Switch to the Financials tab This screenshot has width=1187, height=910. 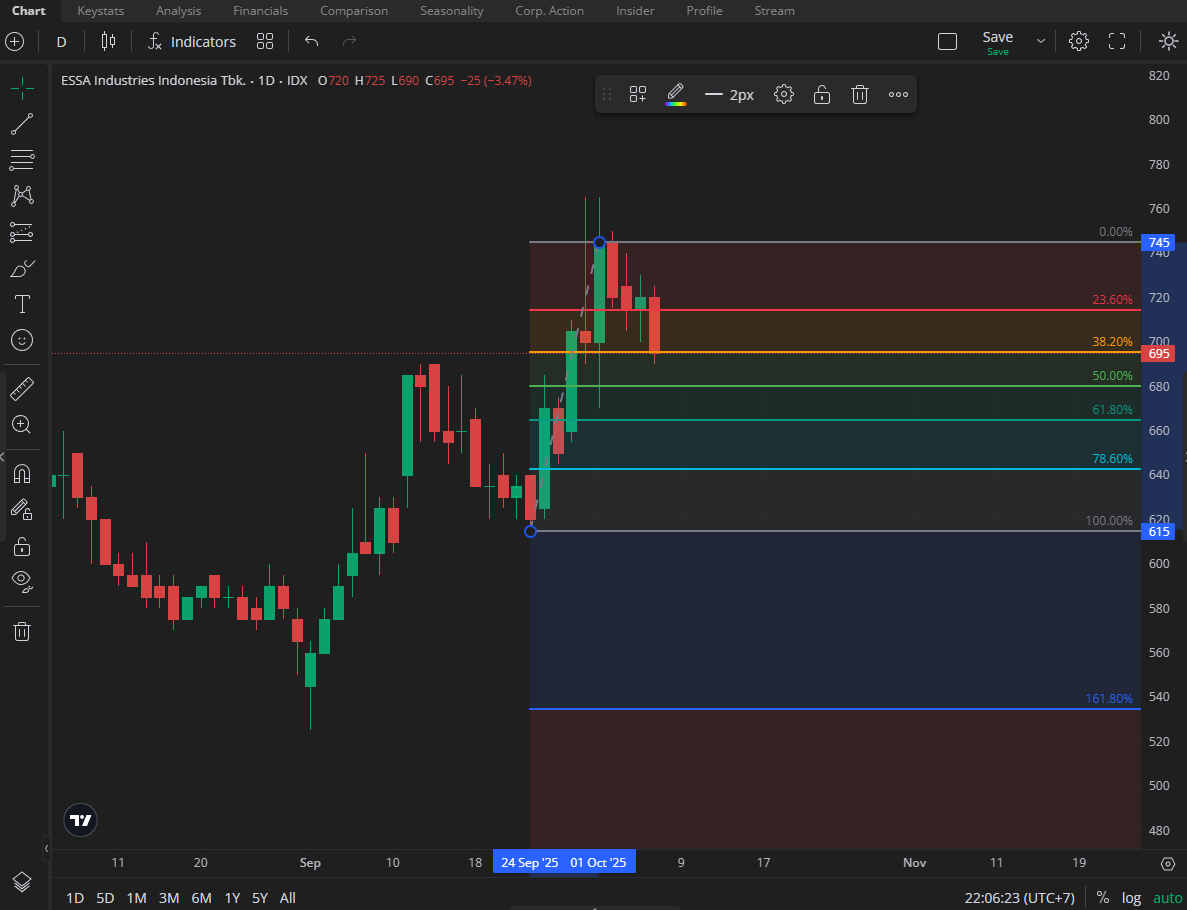point(260,11)
